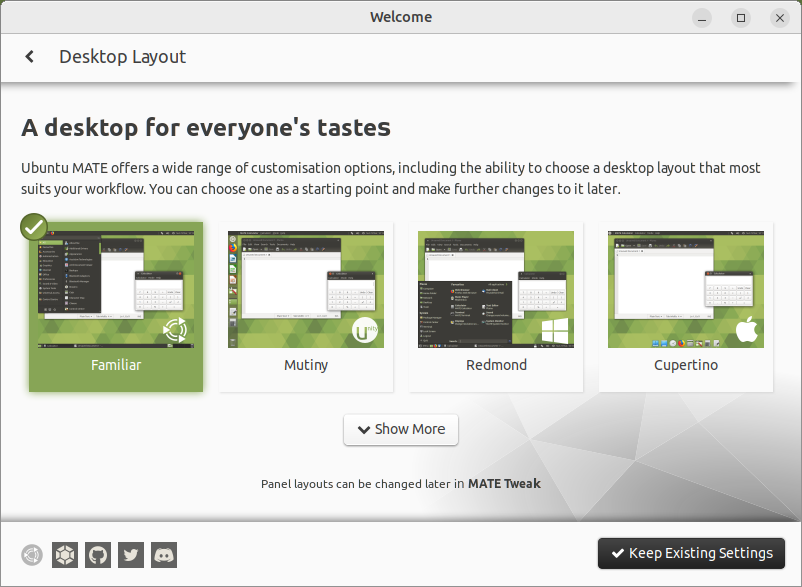Minimize the Welcome window
This screenshot has width=802, height=587.
tap(703, 17)
